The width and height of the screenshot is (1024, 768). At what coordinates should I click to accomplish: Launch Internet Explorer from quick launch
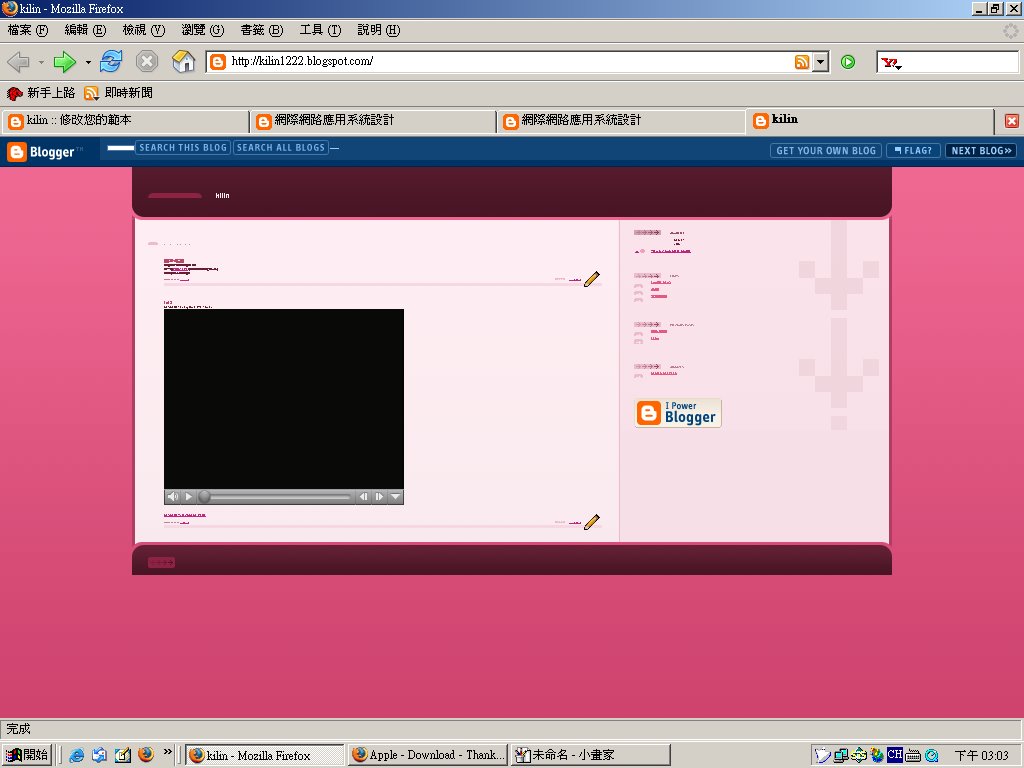(x=76, y=755)
